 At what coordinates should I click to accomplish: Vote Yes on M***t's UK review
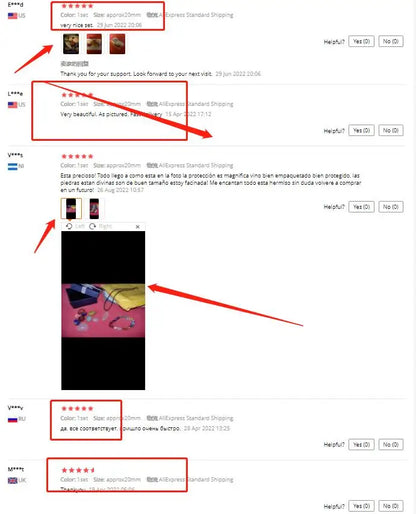pyautogui.click(x=361, y=506)
